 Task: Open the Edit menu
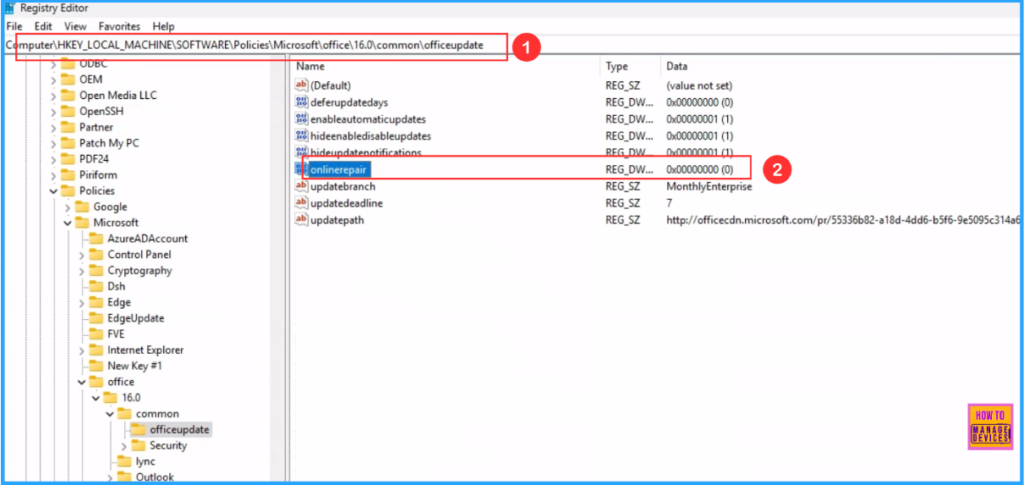pos(43,27)
